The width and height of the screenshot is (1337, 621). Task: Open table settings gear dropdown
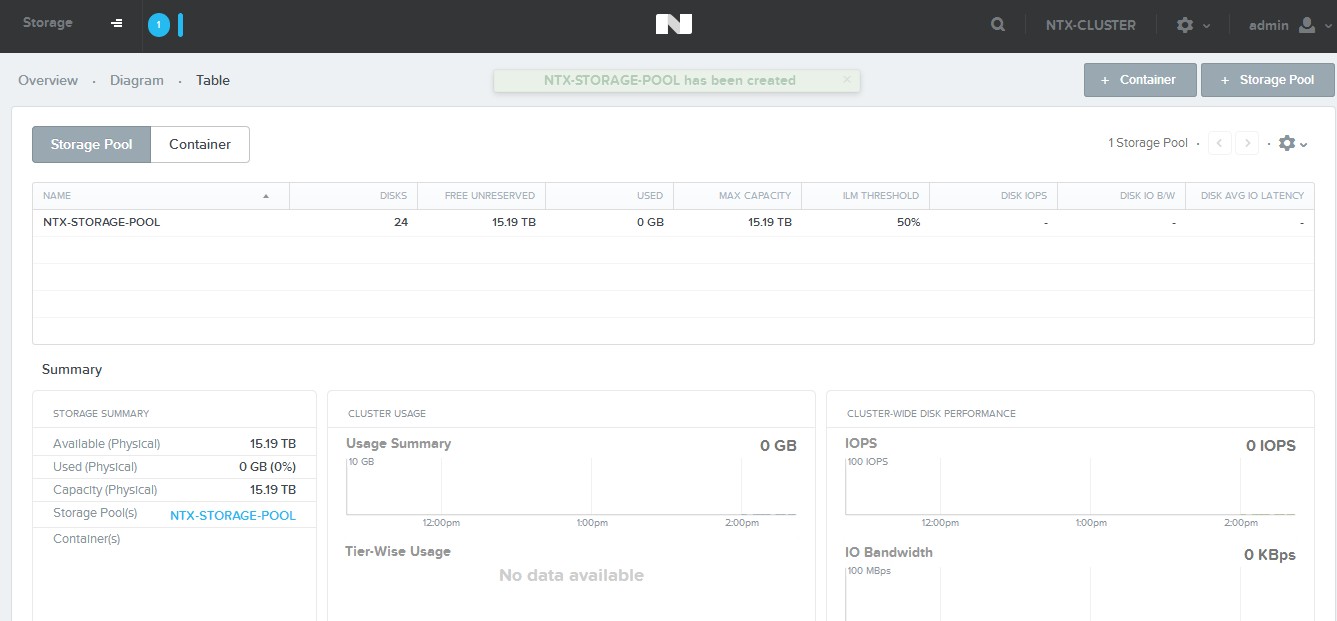(x=1292, y=143)
